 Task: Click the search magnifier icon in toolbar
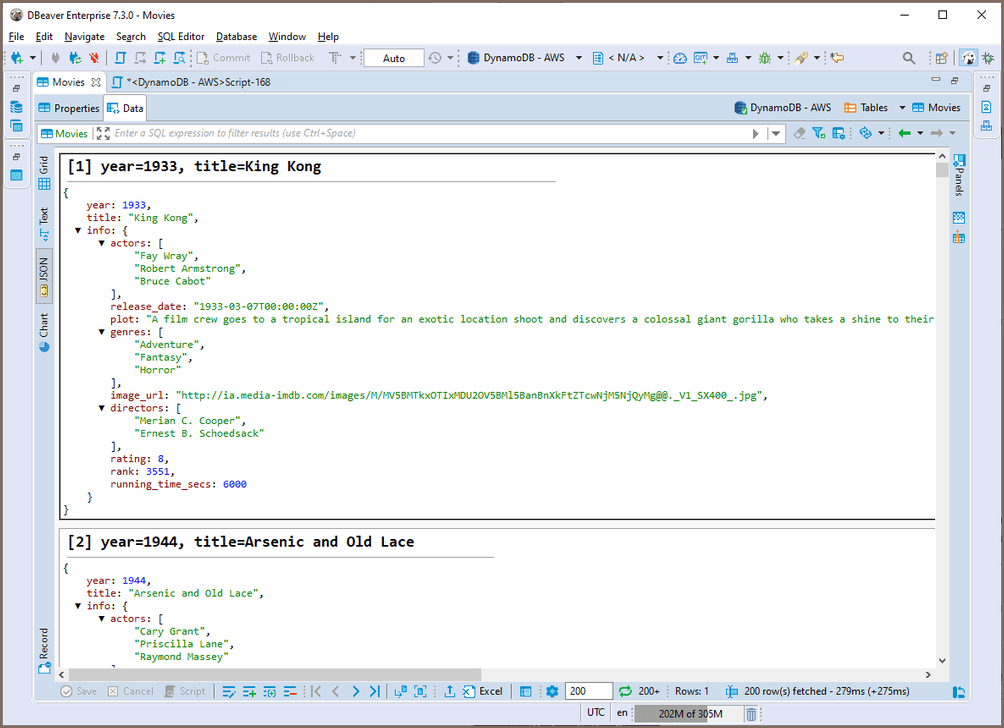pyautogui.click(x=908, y=58)
